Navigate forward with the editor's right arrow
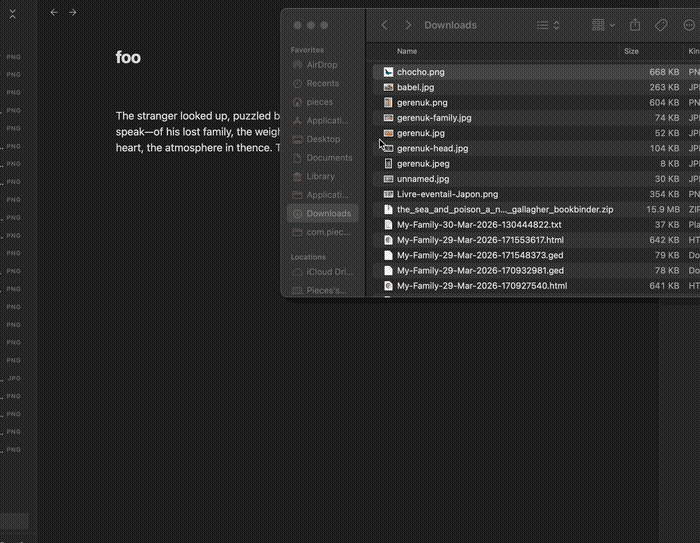Screen dimensions: 700x543 (72, 13)
